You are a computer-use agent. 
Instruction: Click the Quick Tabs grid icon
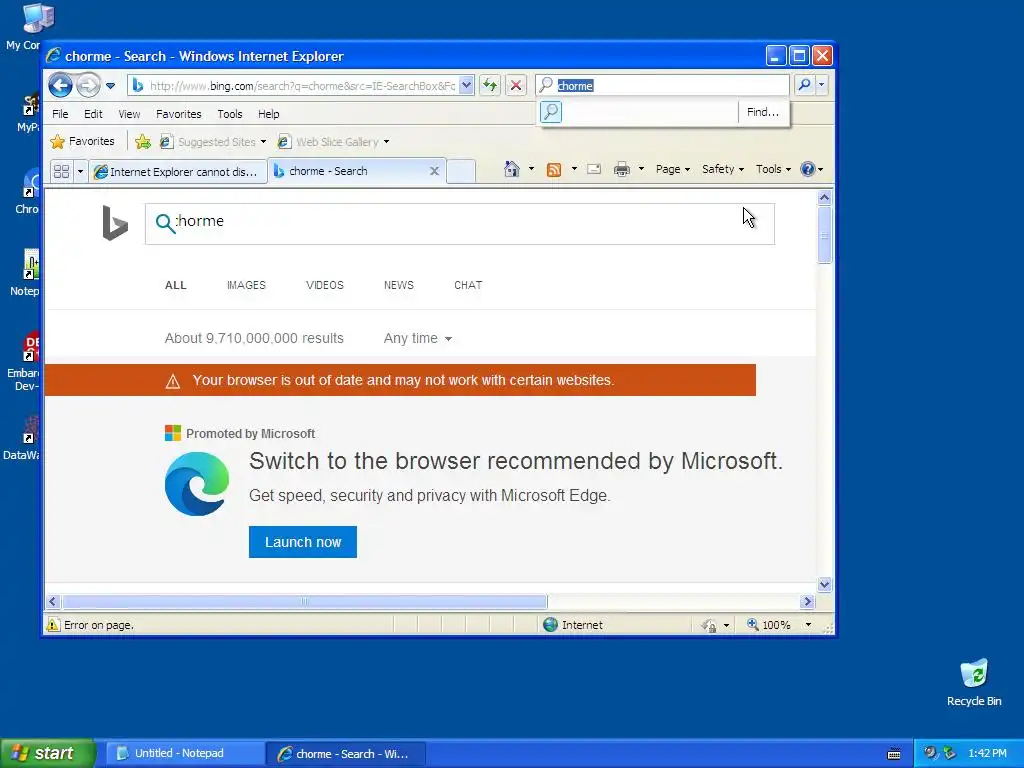61,171
